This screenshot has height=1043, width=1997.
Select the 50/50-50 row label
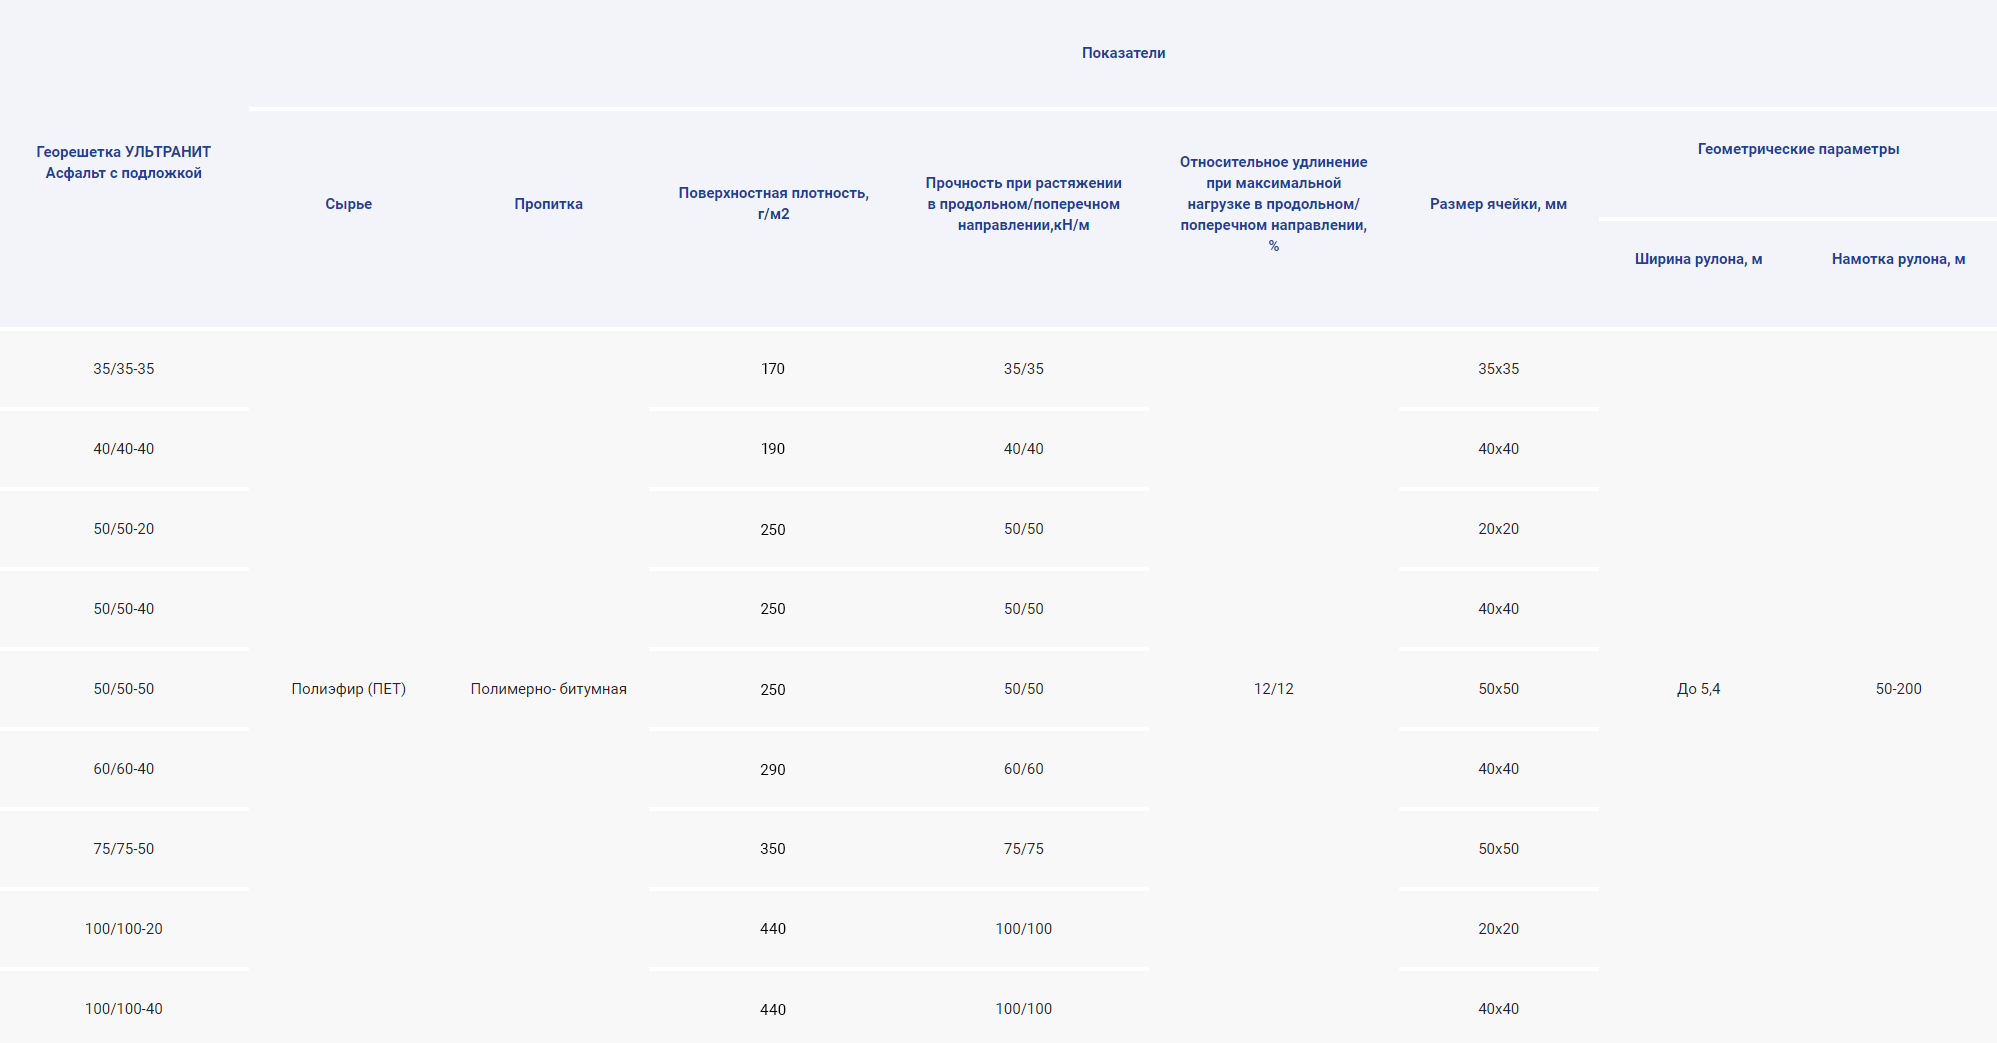pyautogui.click(x=124, y=689)
